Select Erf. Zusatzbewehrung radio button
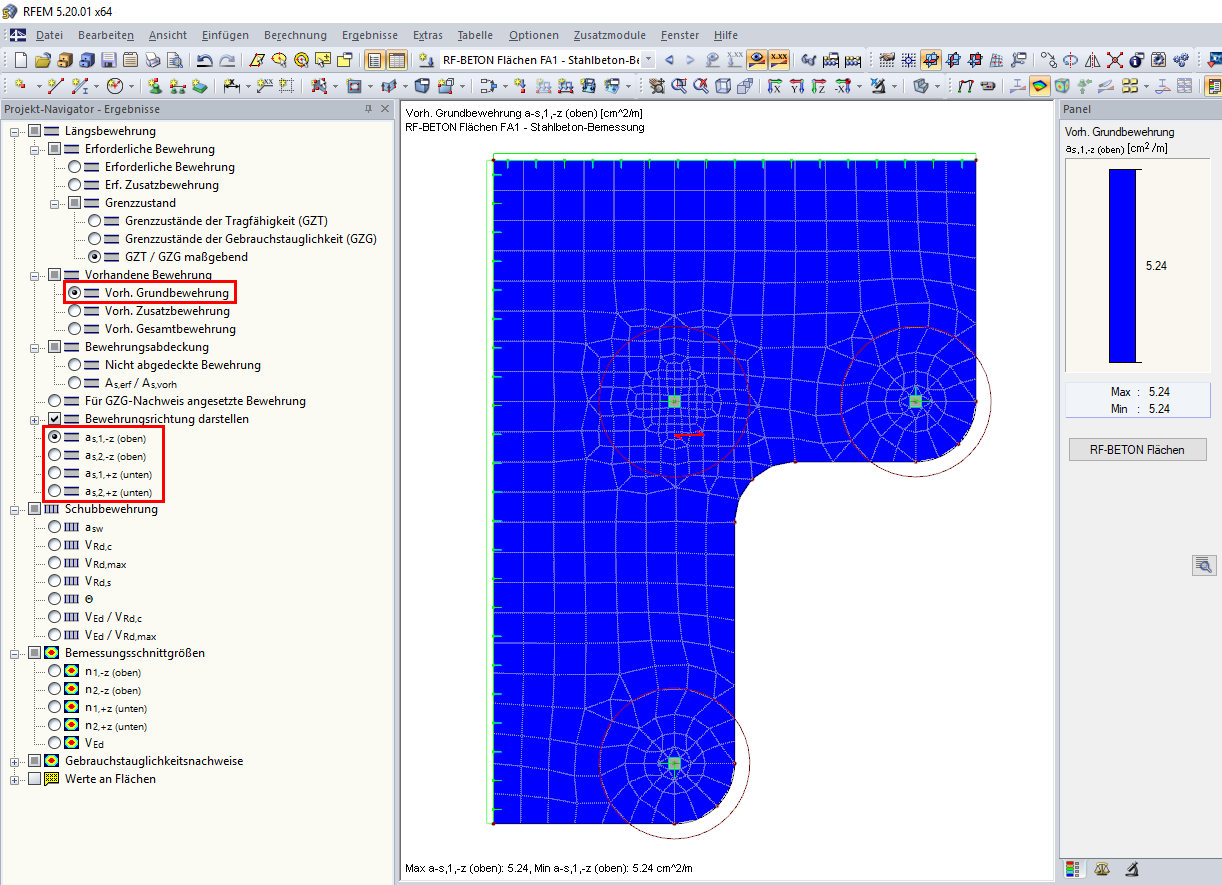This screenshot has width=1222, height=885. coord(75,185)
